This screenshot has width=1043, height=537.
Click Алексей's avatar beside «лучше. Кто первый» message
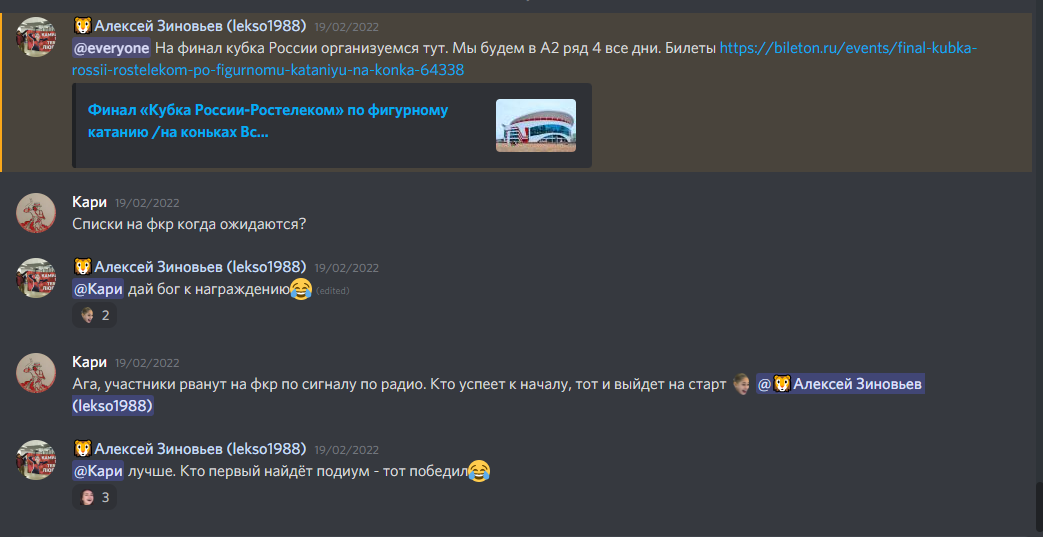click(36, 459)
